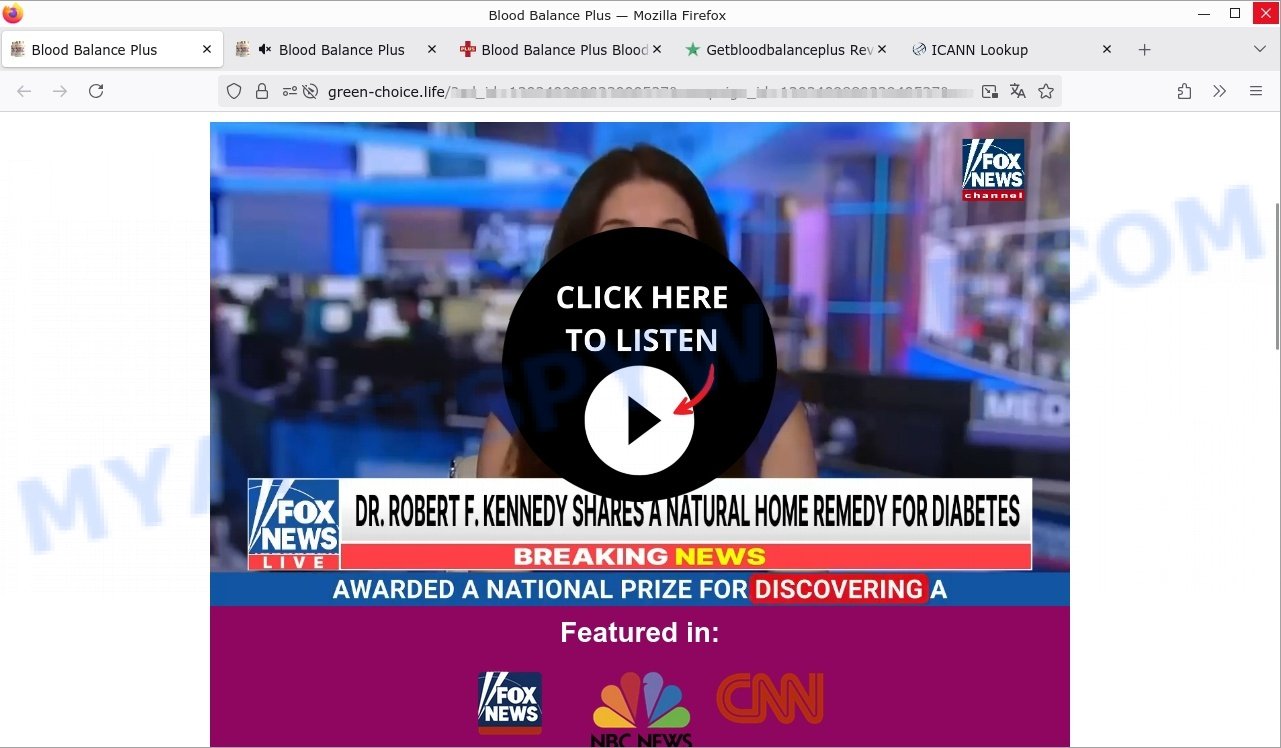Toggle picture-in-picture icon in address bar
Viewport: 1281px width, 748px height.
pos(989,91)
